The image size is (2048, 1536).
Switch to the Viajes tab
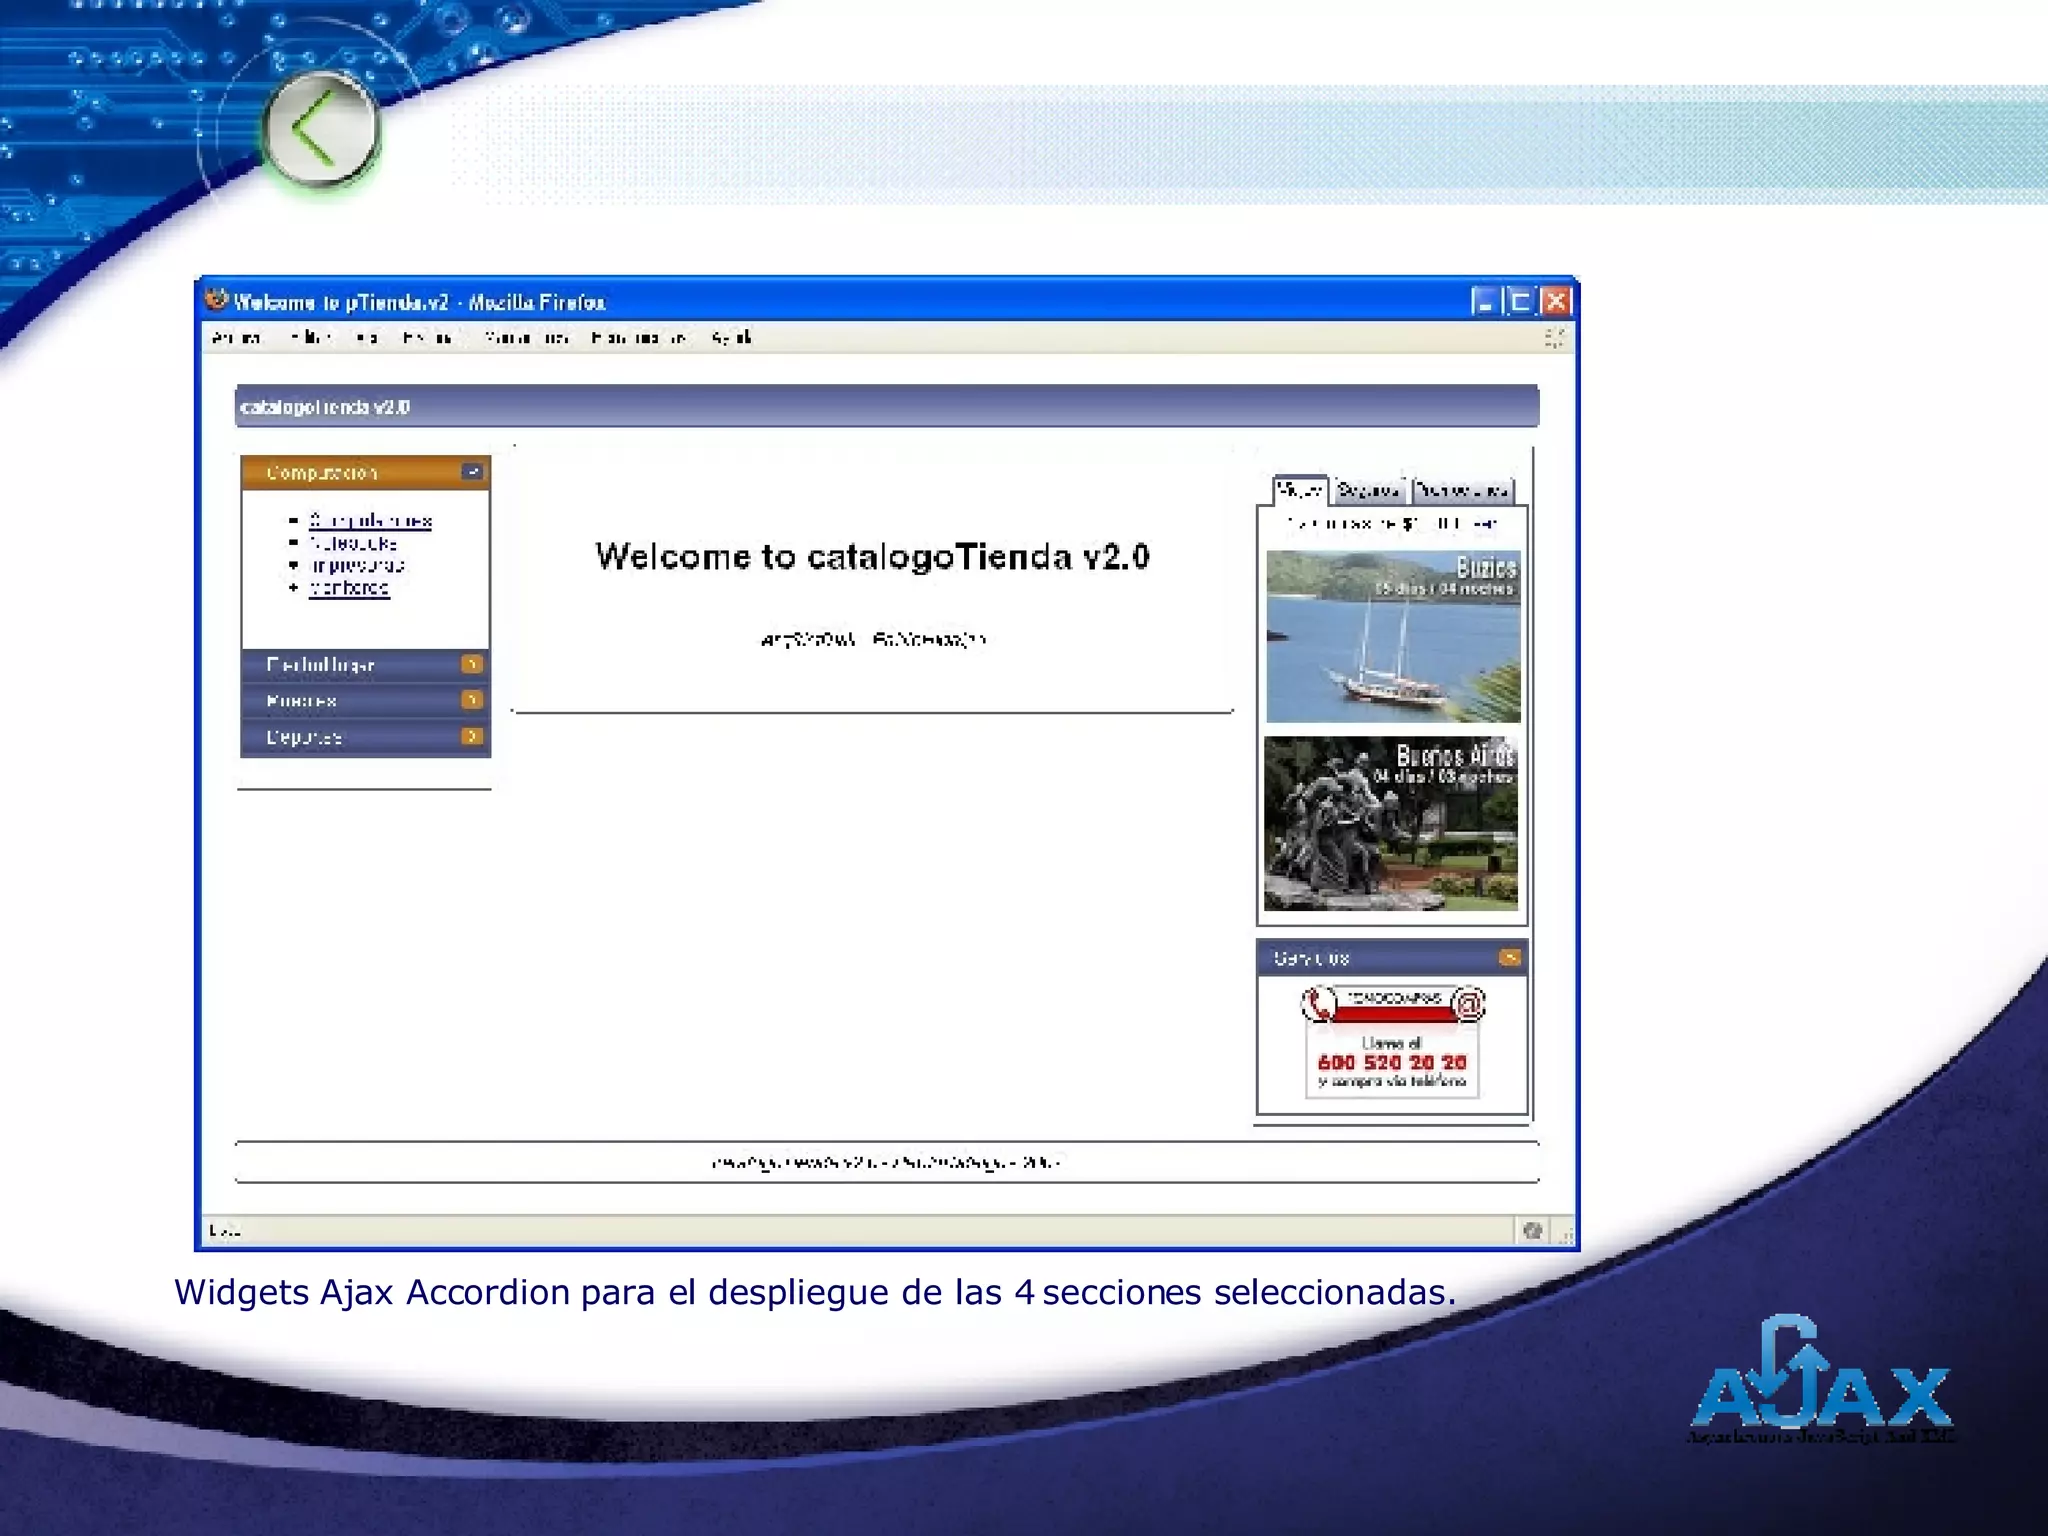click(1300, 490)
